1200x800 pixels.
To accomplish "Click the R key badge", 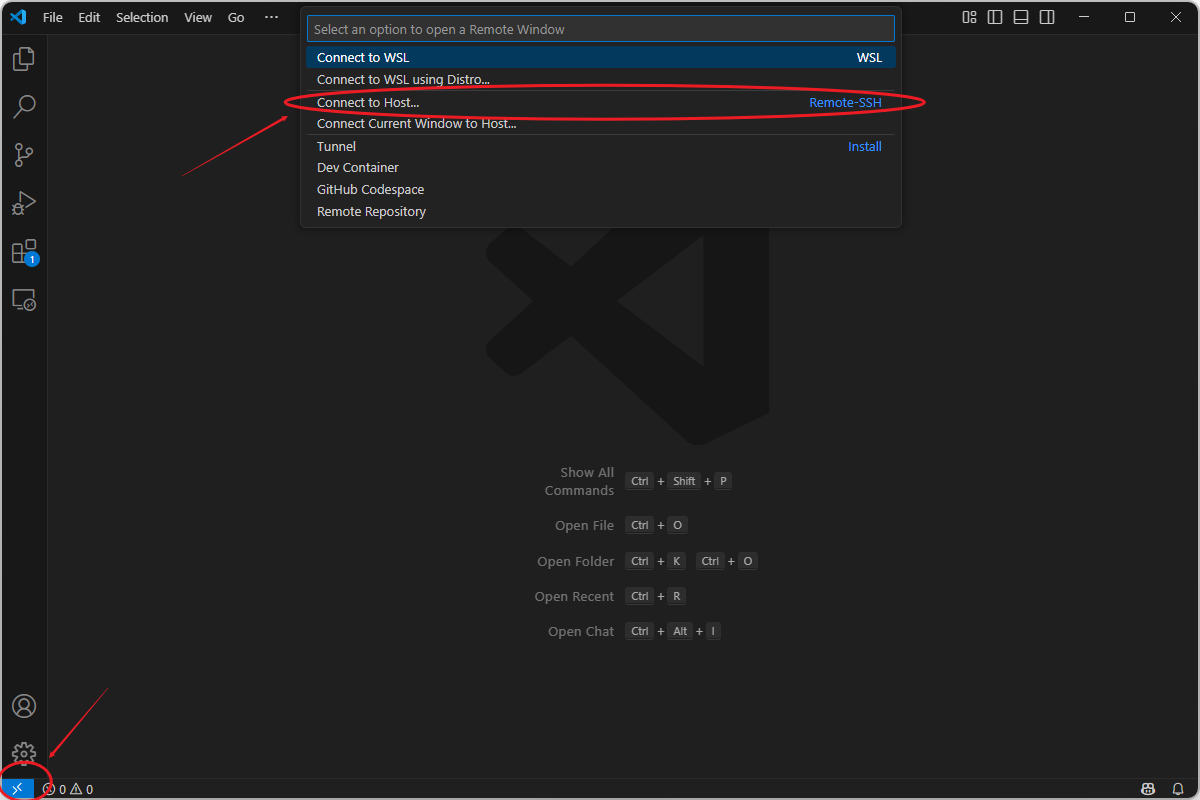I will [677, 596].
